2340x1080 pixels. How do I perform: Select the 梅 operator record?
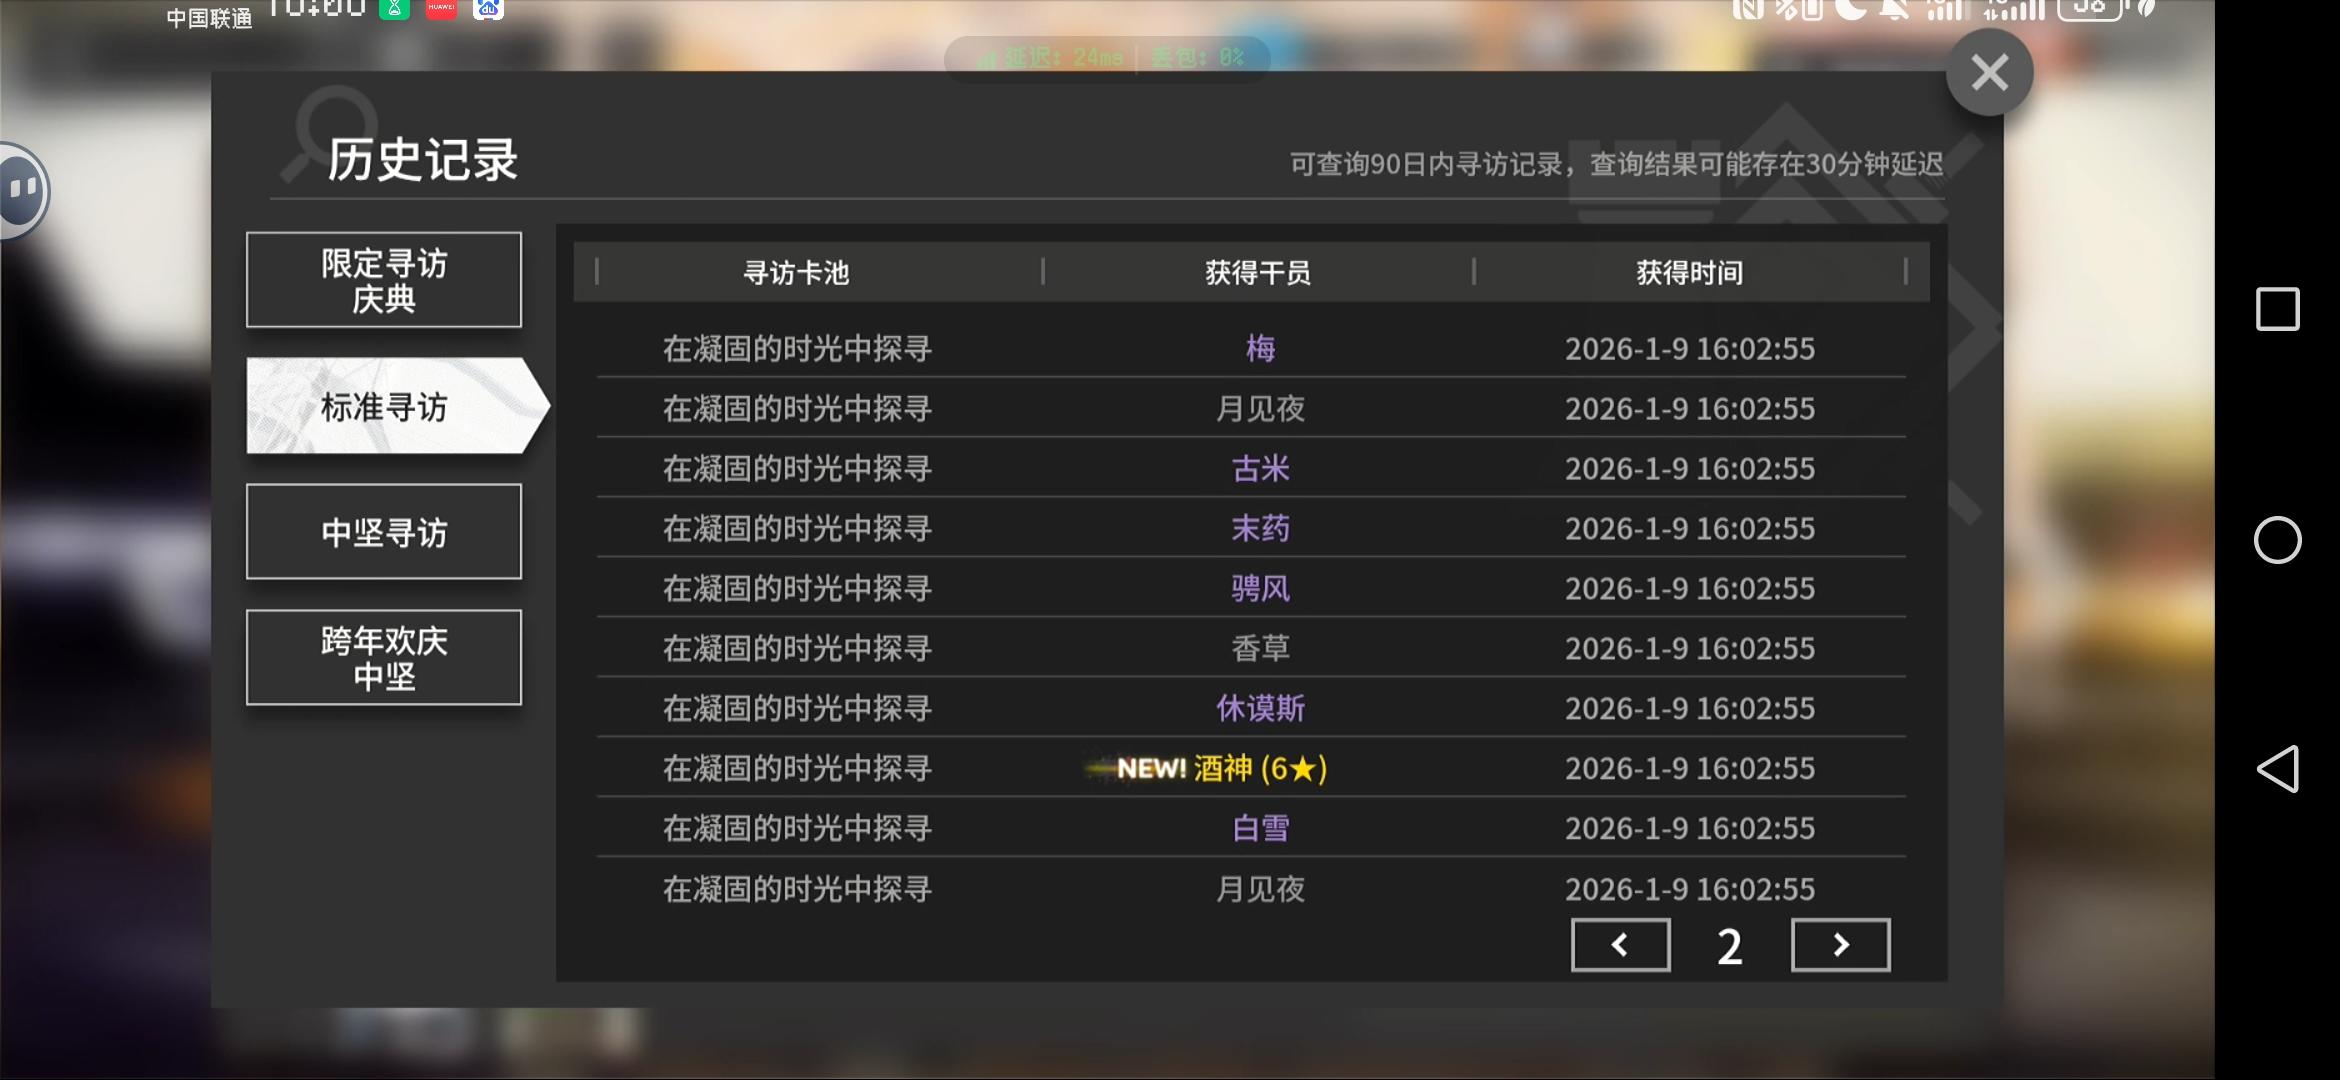click(x=1260, y=348)
